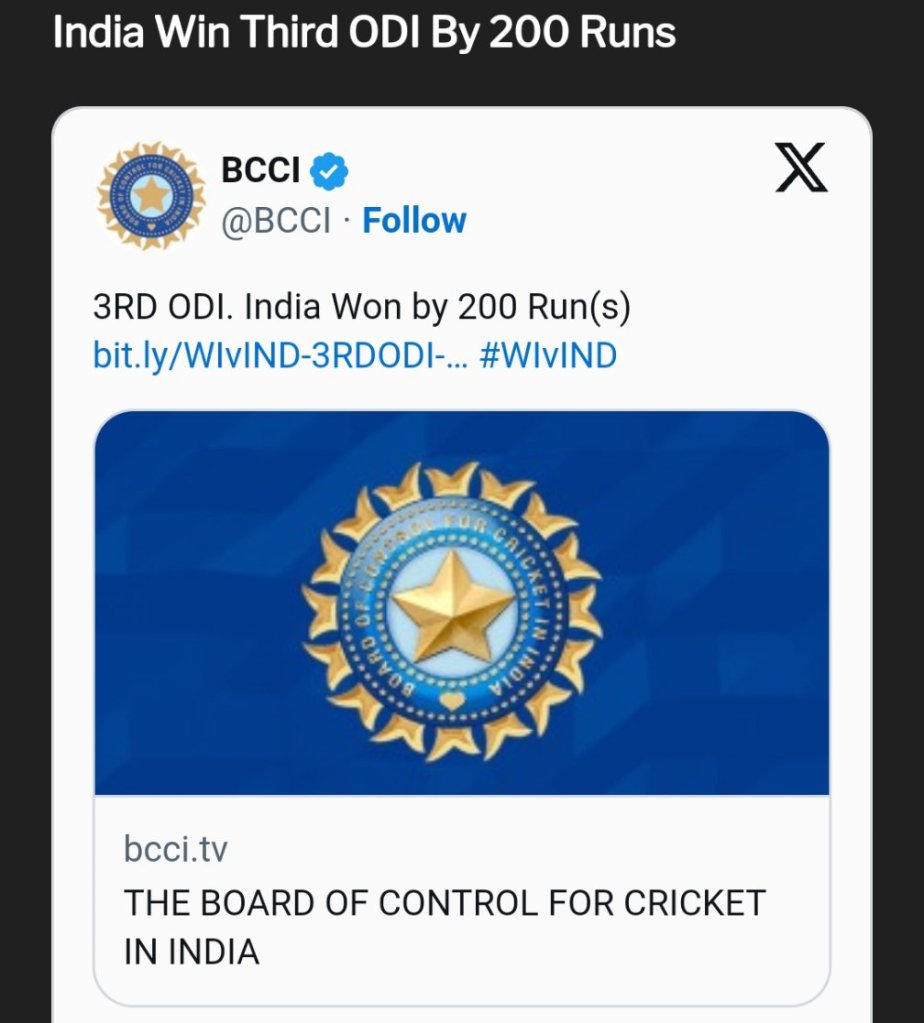
Task: Click the X logo on the tweet
Action: tap(801, 168)
